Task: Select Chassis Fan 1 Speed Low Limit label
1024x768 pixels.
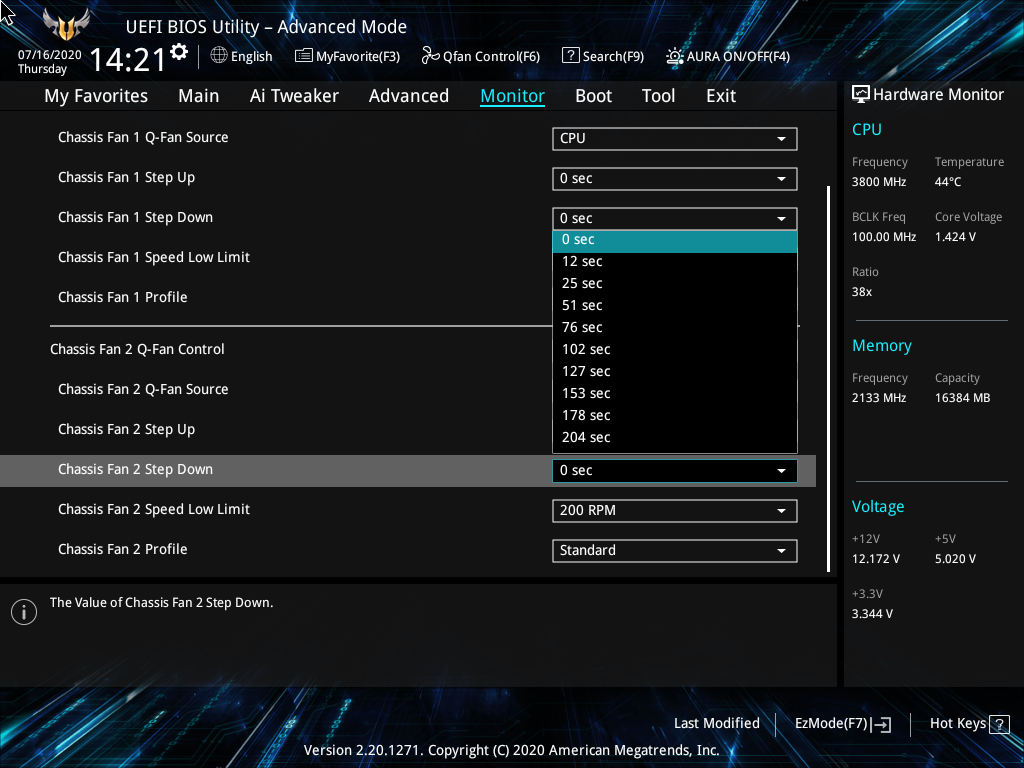Action: 153,257
